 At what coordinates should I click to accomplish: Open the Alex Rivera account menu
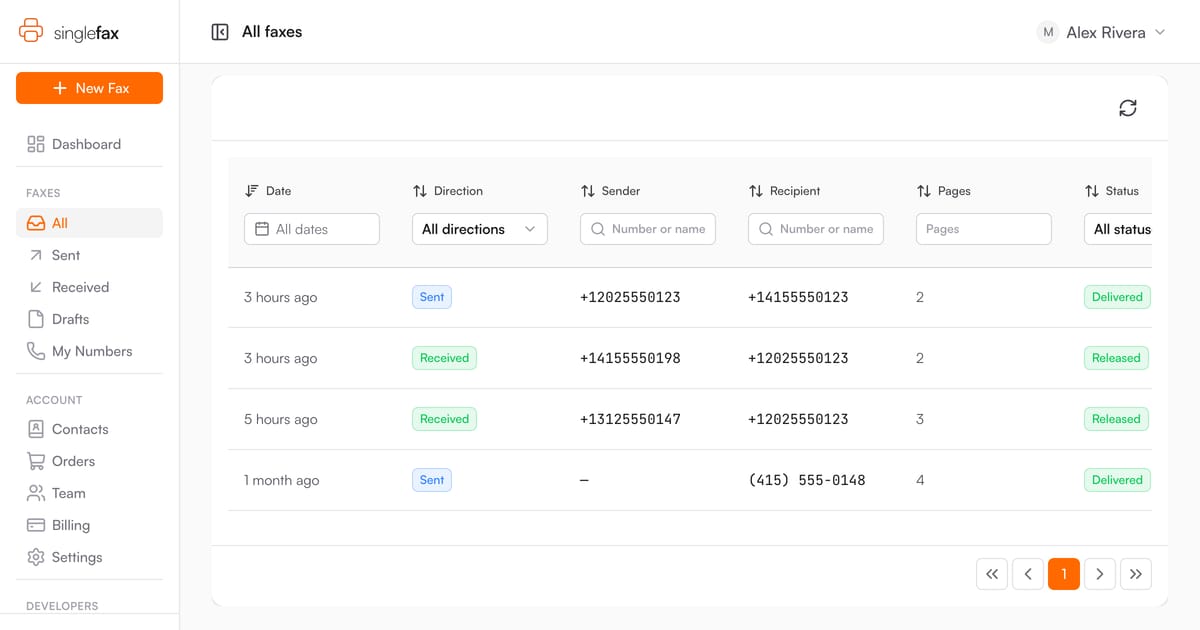coord(1102,32)
